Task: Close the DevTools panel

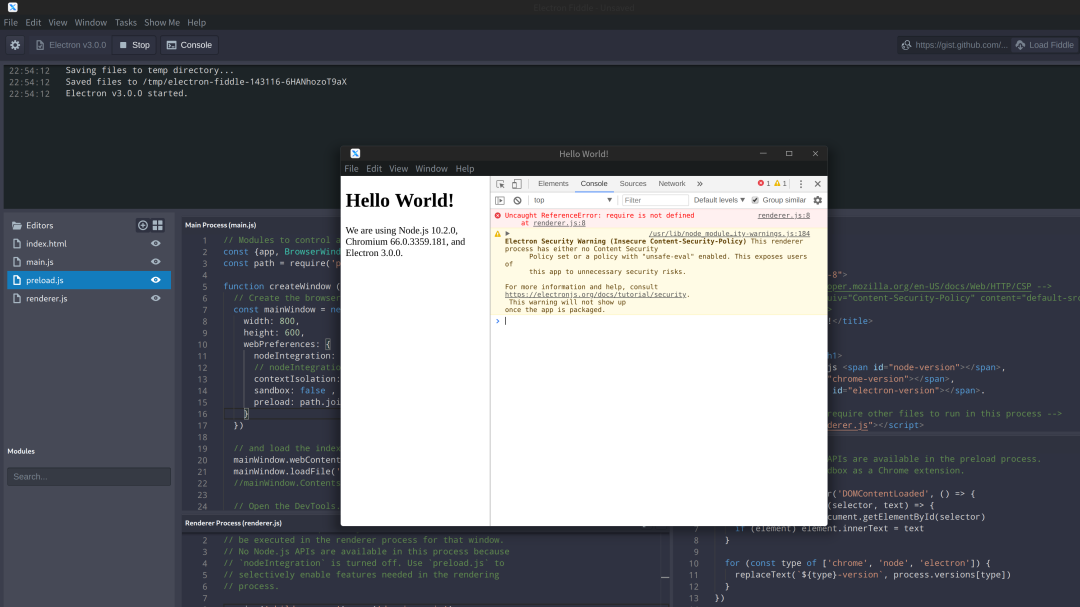Action: coord(818,184)
